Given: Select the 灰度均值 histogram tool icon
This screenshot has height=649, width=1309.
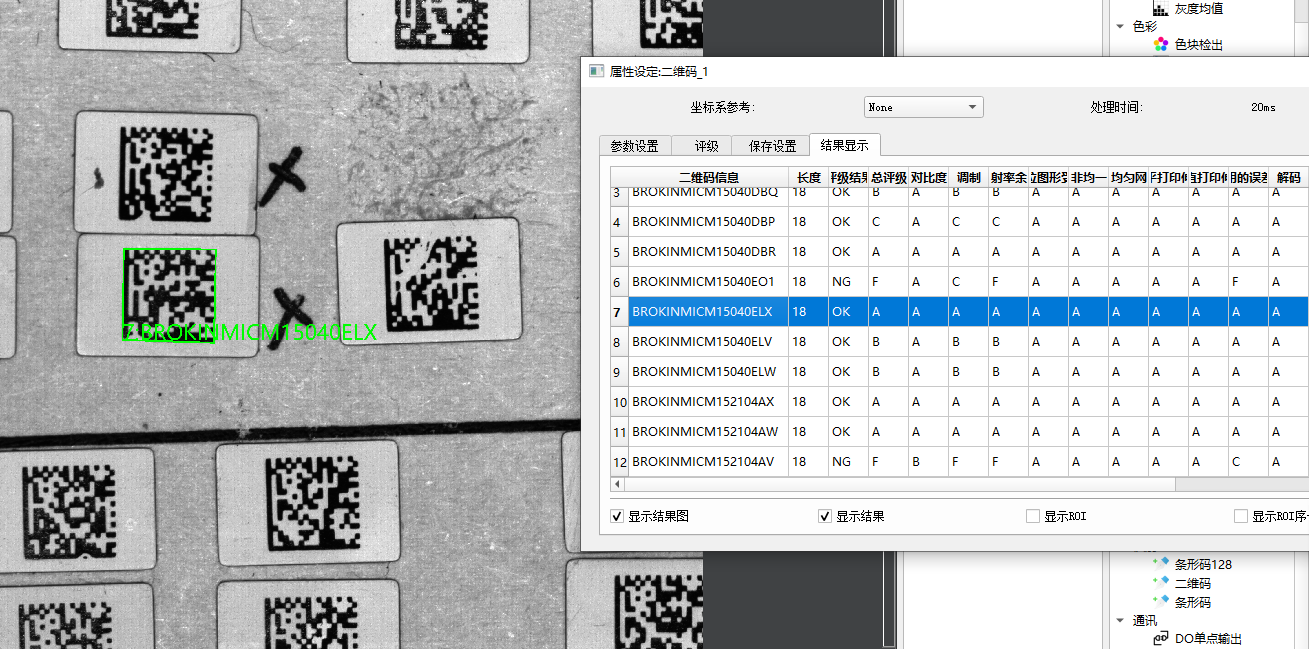Looking at the screenshot, I should [1161, 9].
